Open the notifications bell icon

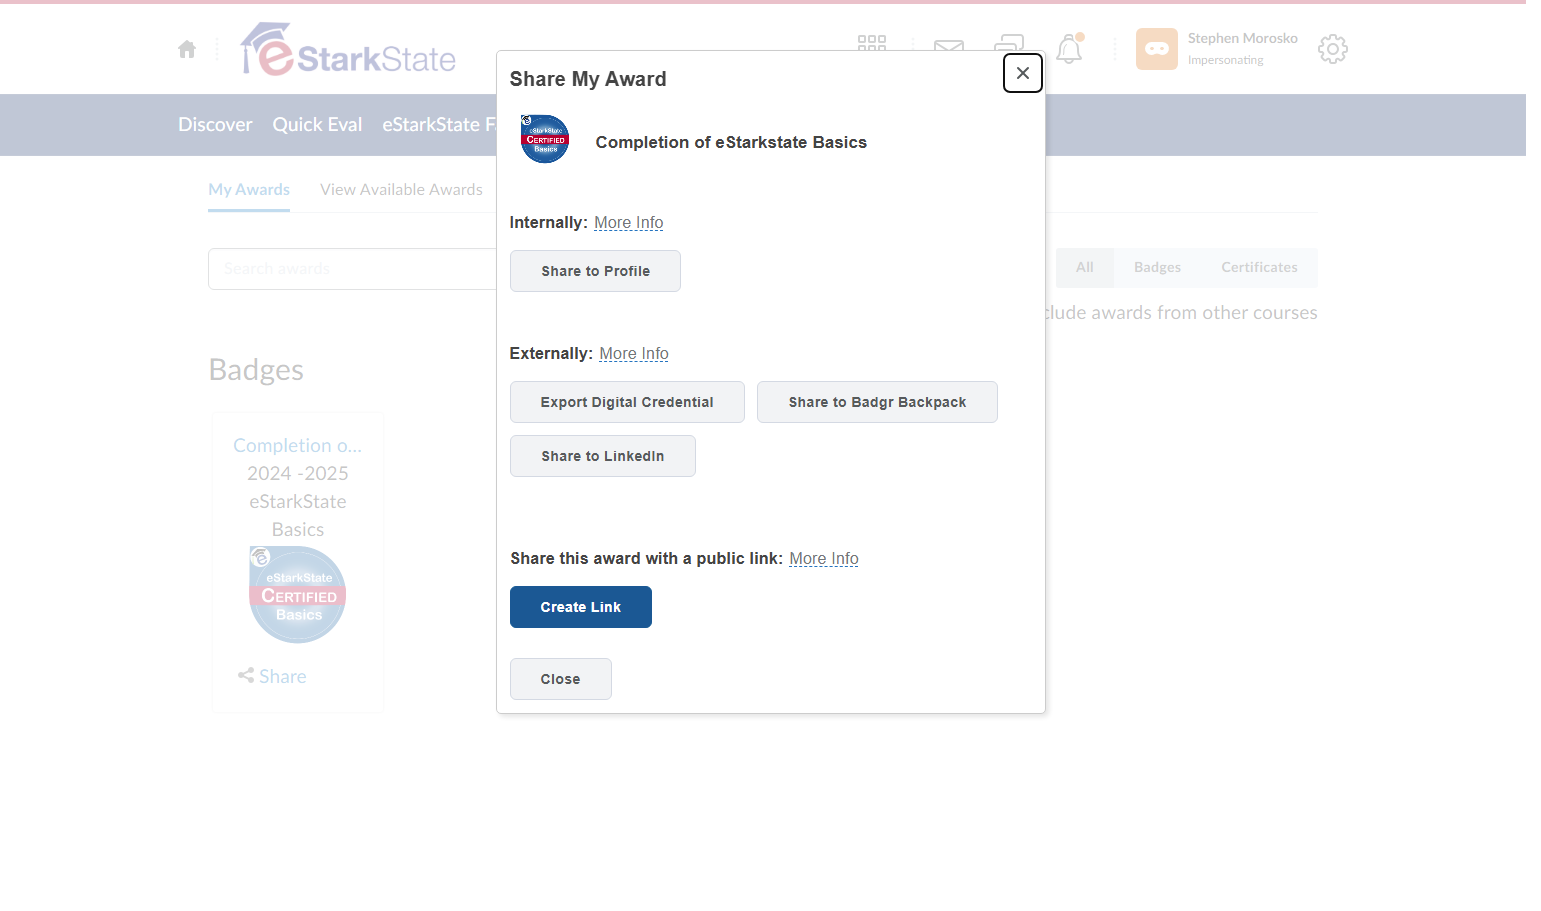click(x=1069, y=49)
